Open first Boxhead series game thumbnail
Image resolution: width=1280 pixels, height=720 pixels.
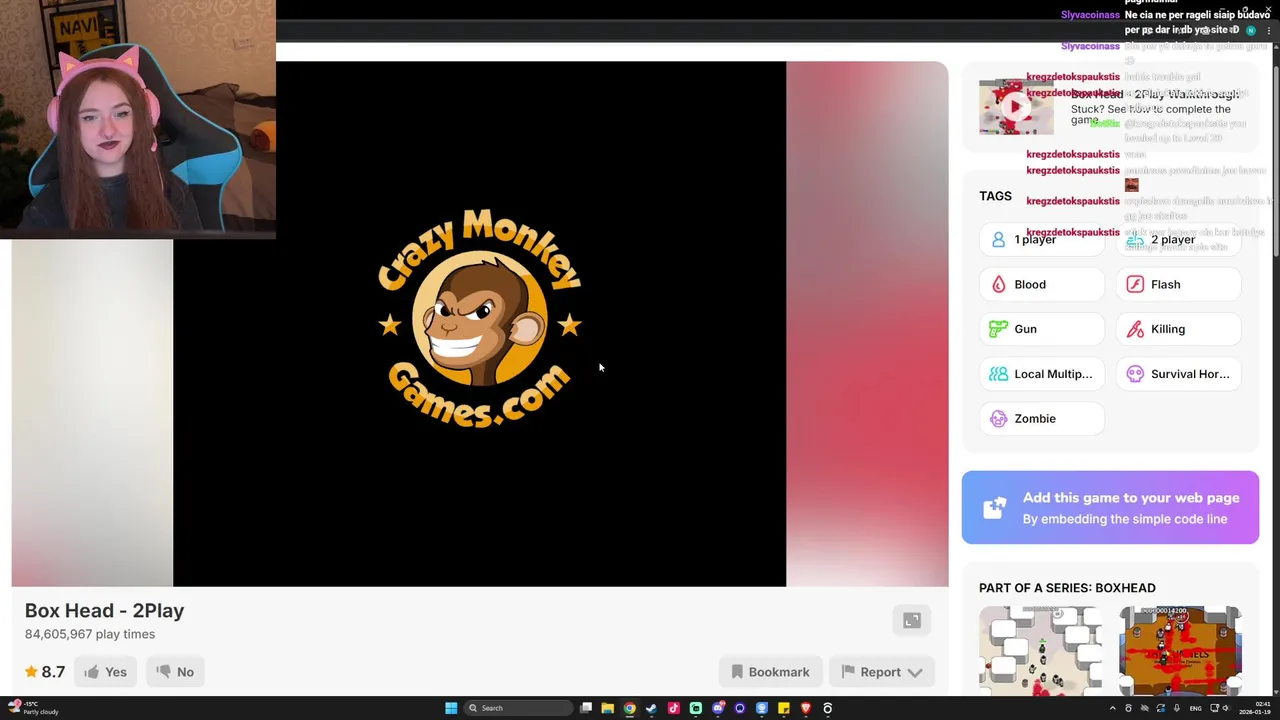tap(1040, 650)
